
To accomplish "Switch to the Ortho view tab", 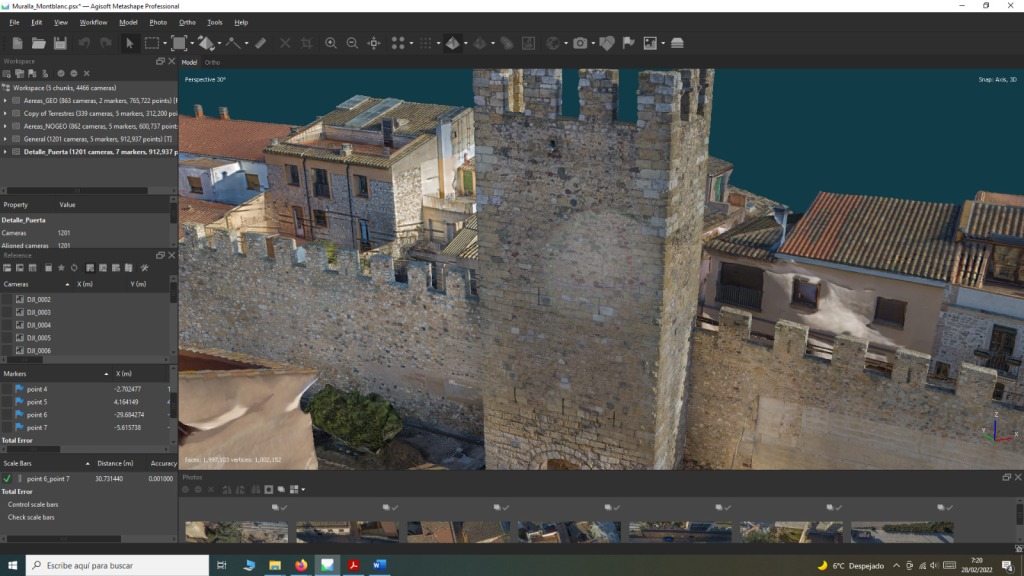I will [x=213, y=62].
